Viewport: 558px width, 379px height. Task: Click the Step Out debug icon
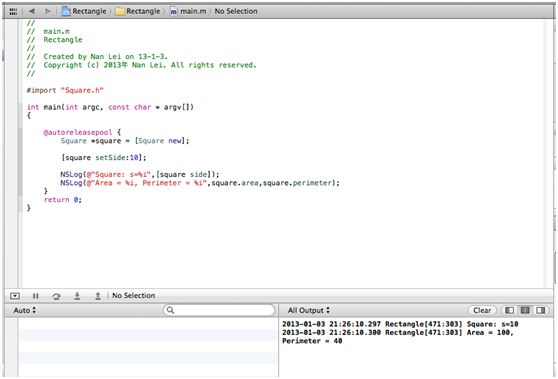tap(98, 296)
